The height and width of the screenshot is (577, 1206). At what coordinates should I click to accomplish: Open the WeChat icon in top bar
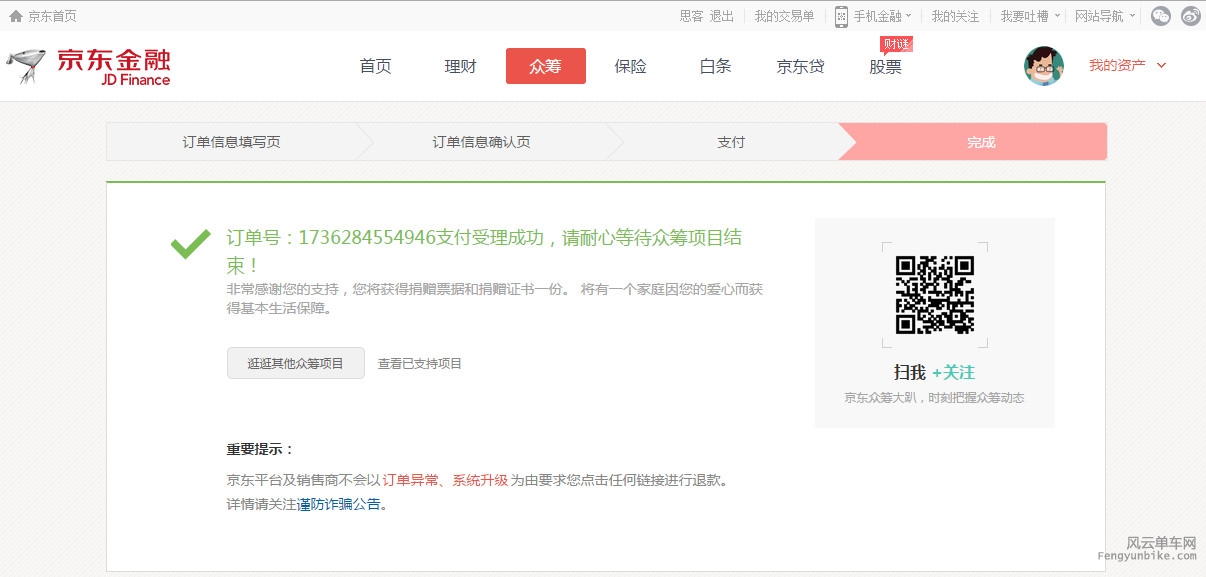(1160, 16)
